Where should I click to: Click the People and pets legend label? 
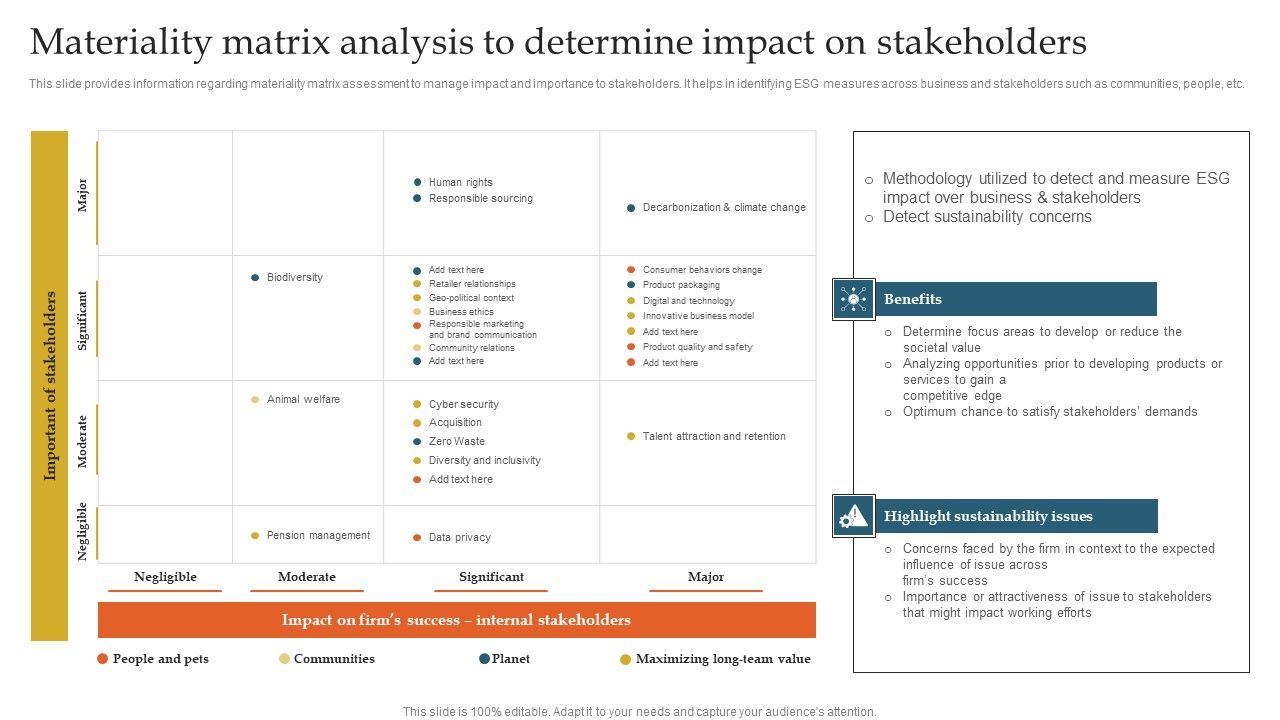point(160,659)
